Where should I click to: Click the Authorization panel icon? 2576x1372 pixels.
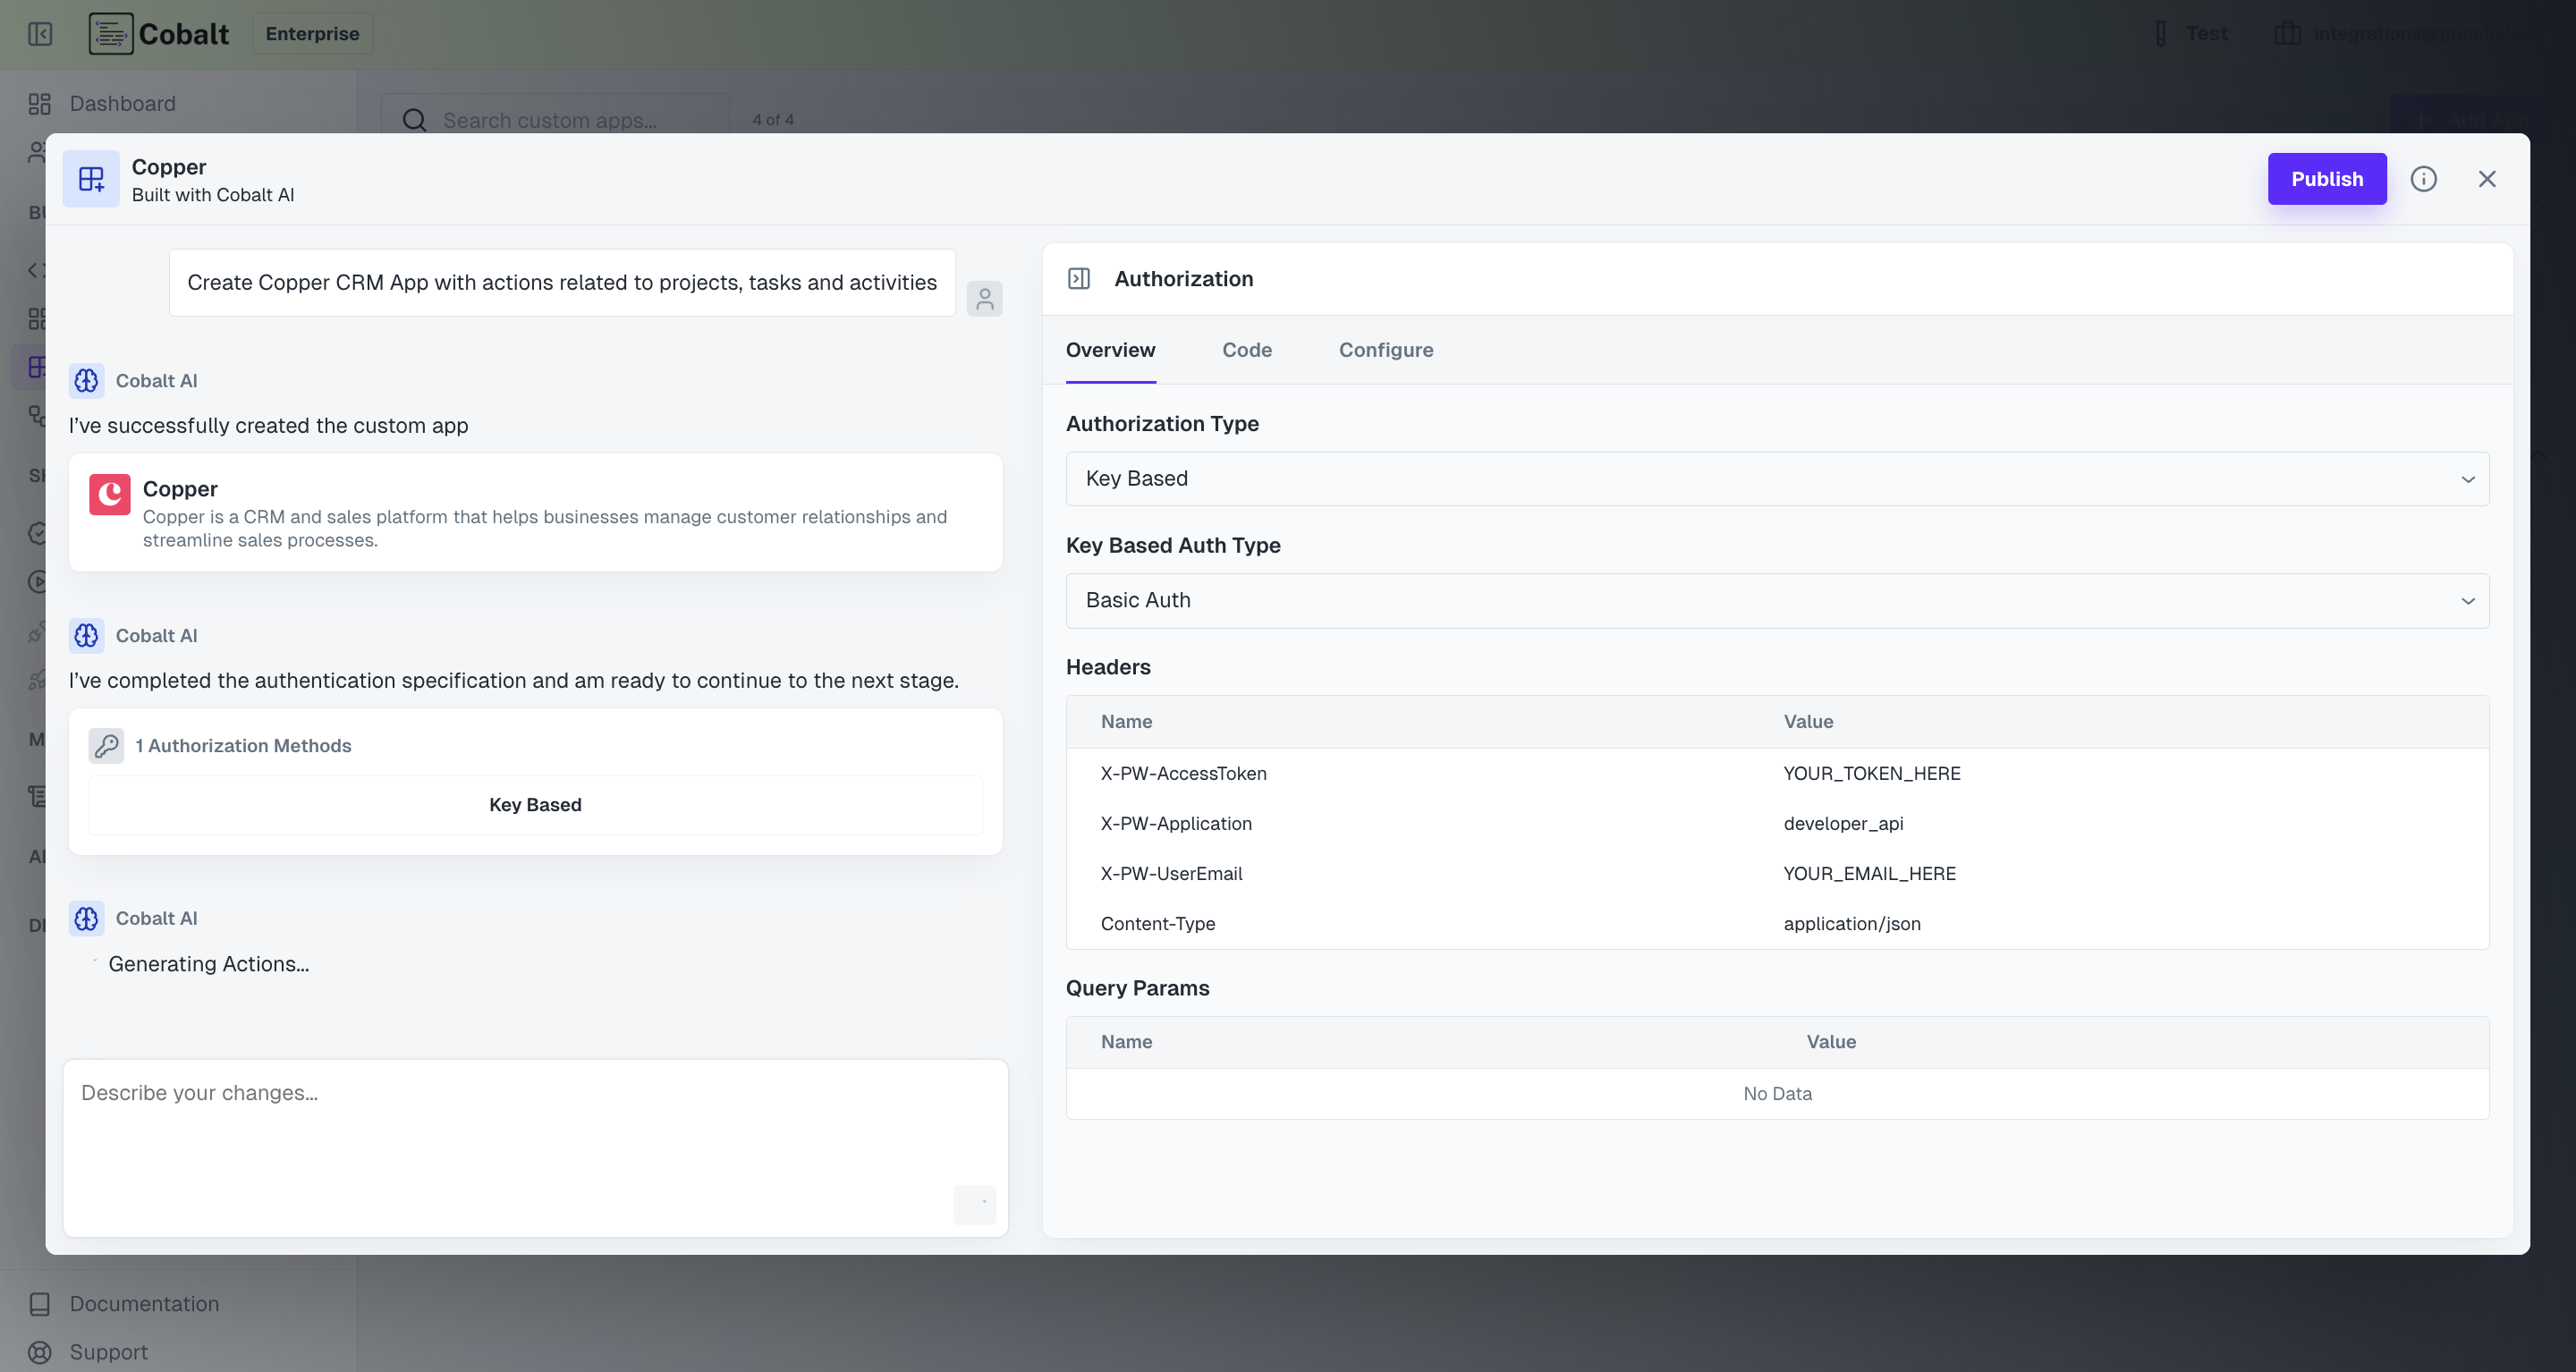pos(1080,279)
